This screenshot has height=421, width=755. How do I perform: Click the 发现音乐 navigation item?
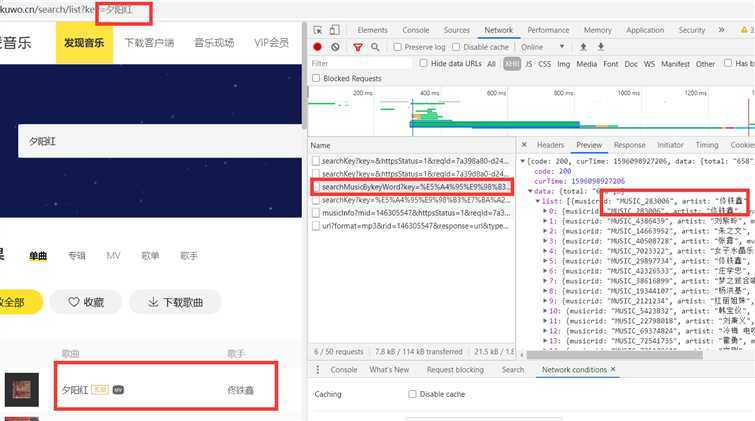[84, 42]
